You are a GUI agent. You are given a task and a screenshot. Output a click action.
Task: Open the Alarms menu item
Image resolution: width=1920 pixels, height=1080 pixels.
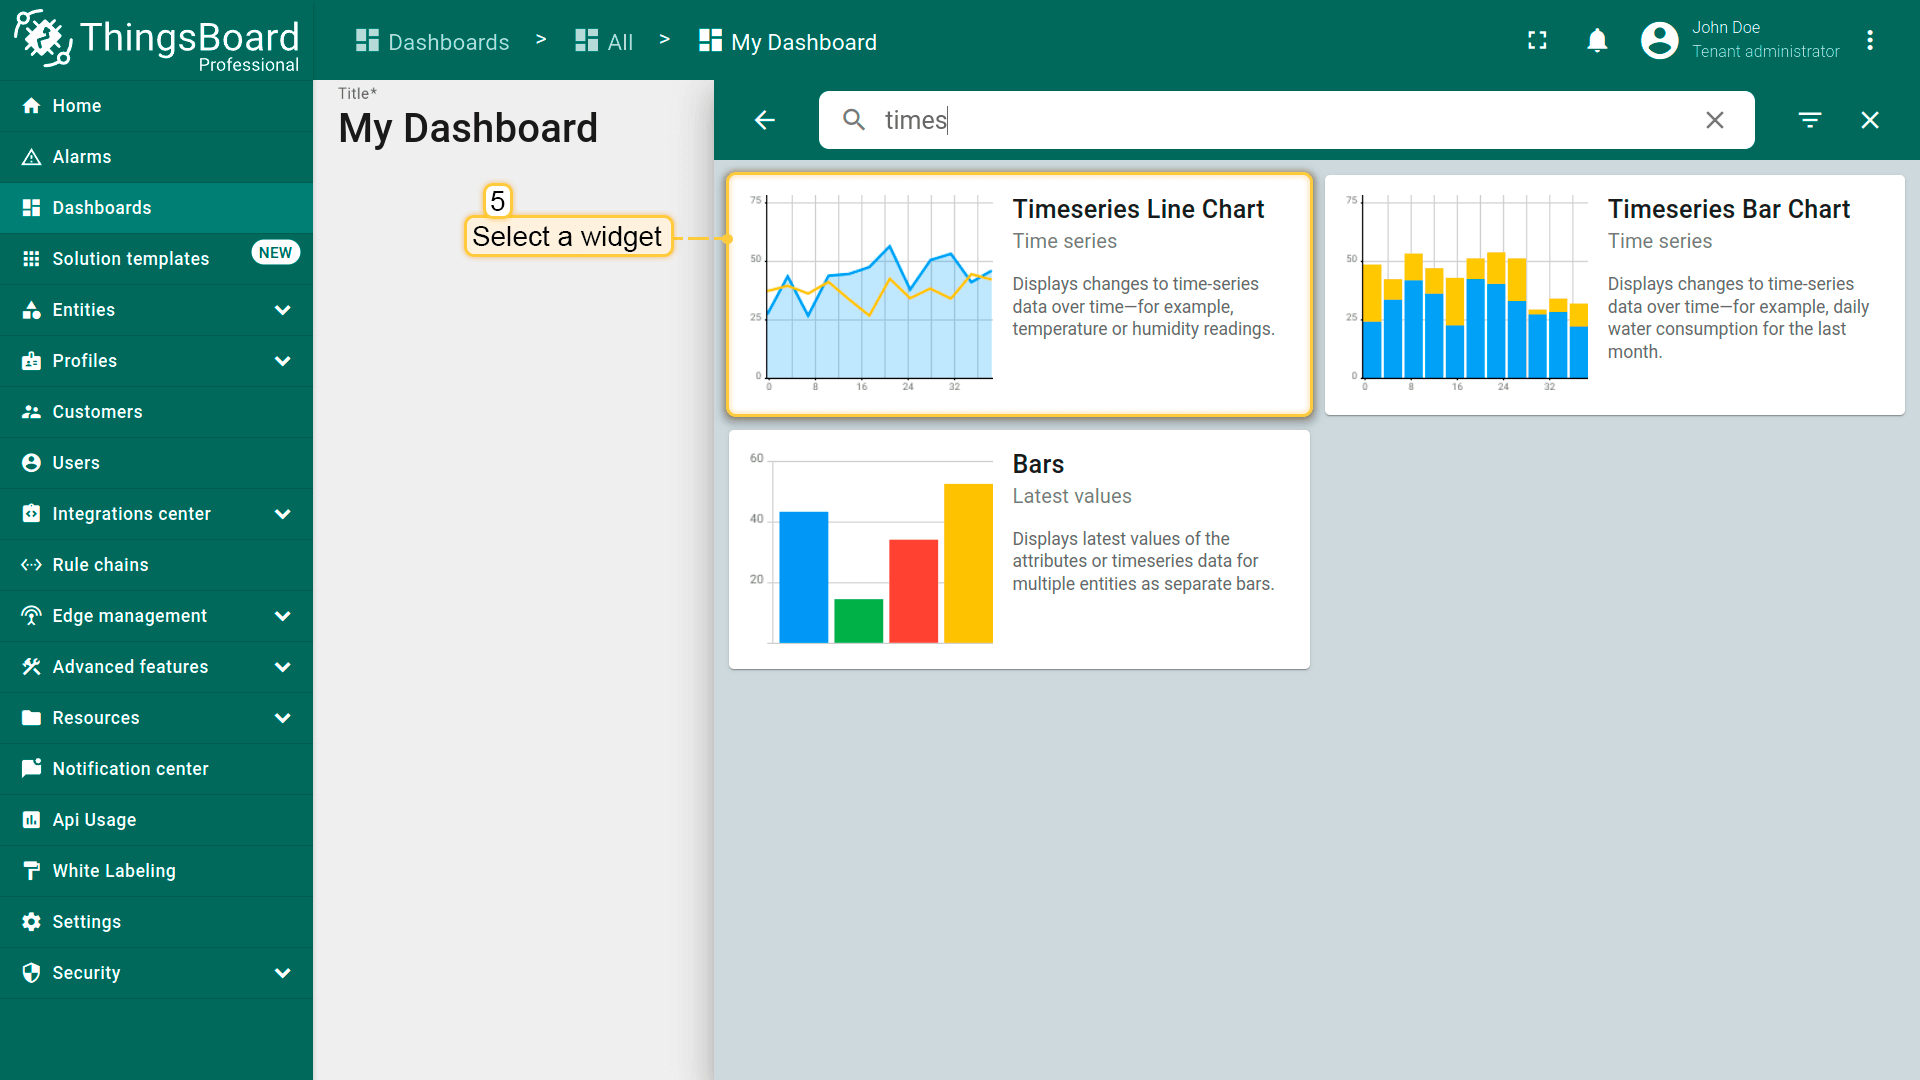click(x=82, y=157)
